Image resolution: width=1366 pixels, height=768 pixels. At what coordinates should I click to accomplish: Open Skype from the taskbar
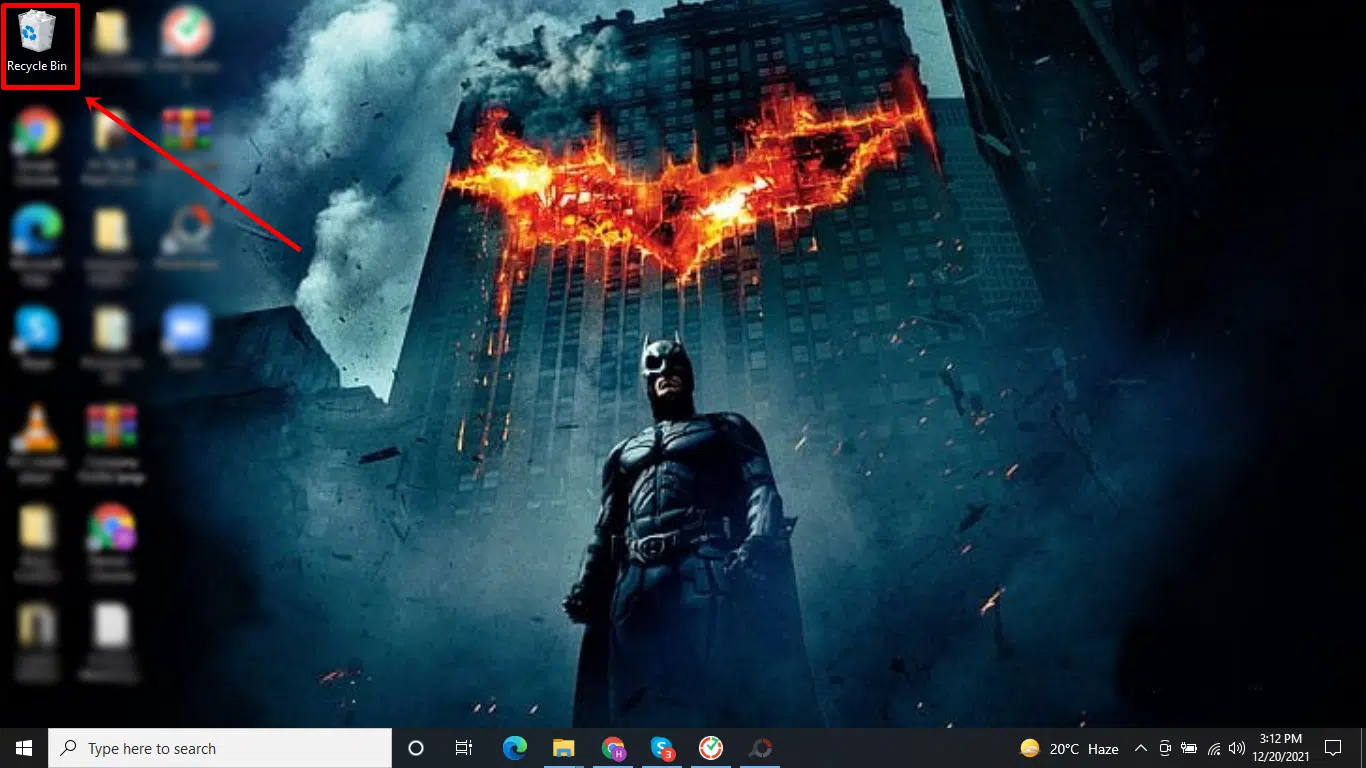[662, 748]
